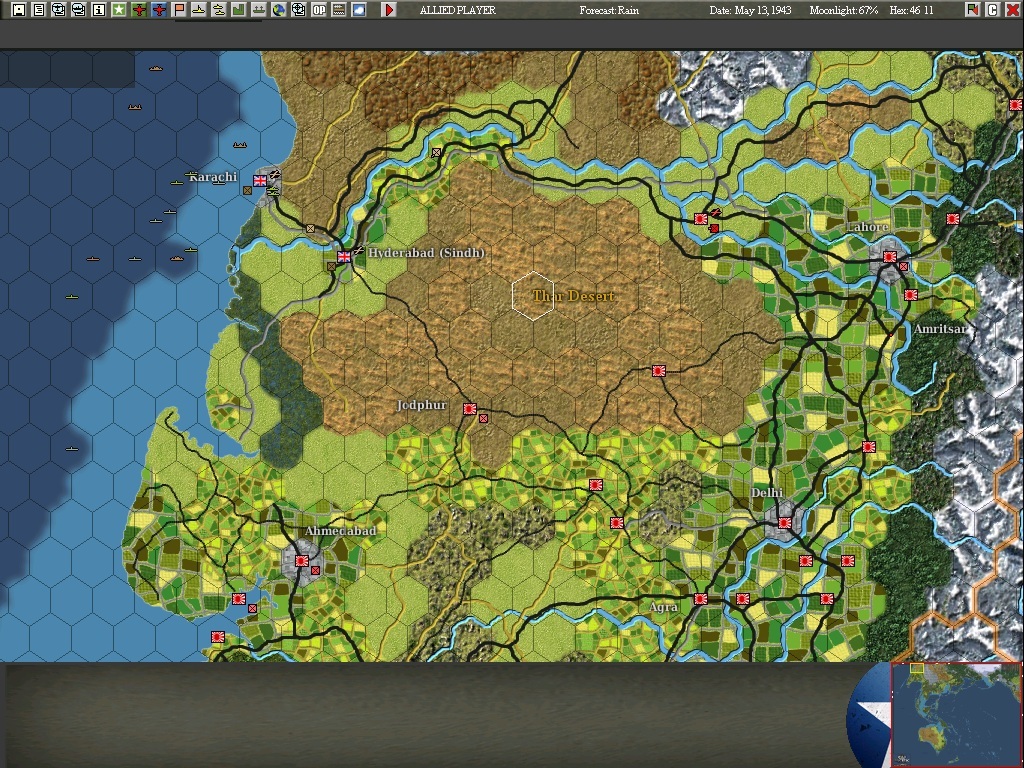
Task: Click the globe toolbar icon
Action: (279, 10)
